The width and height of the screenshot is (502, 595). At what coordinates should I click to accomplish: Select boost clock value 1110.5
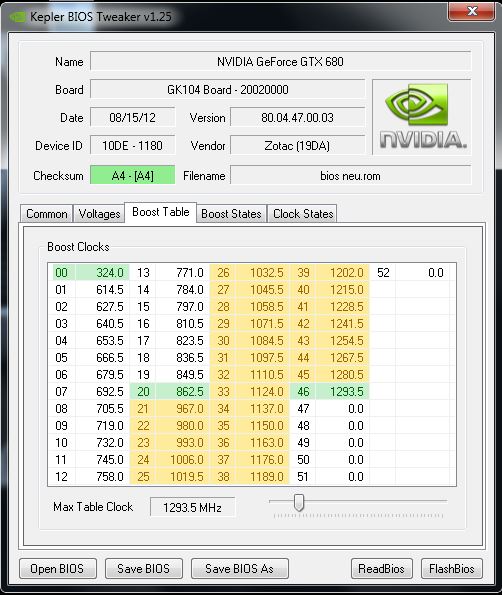pyautogui.click(x=263, y=375)
